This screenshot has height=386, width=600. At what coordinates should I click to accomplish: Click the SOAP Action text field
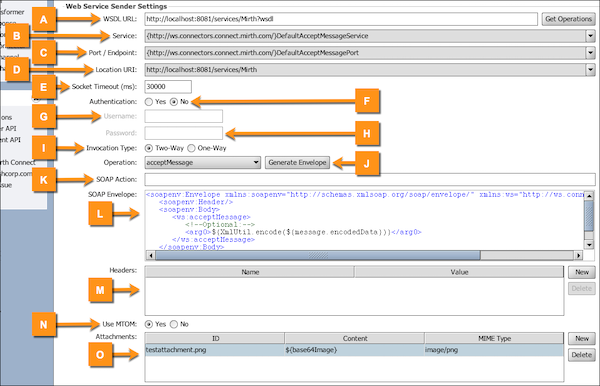[x=370, y=179]
